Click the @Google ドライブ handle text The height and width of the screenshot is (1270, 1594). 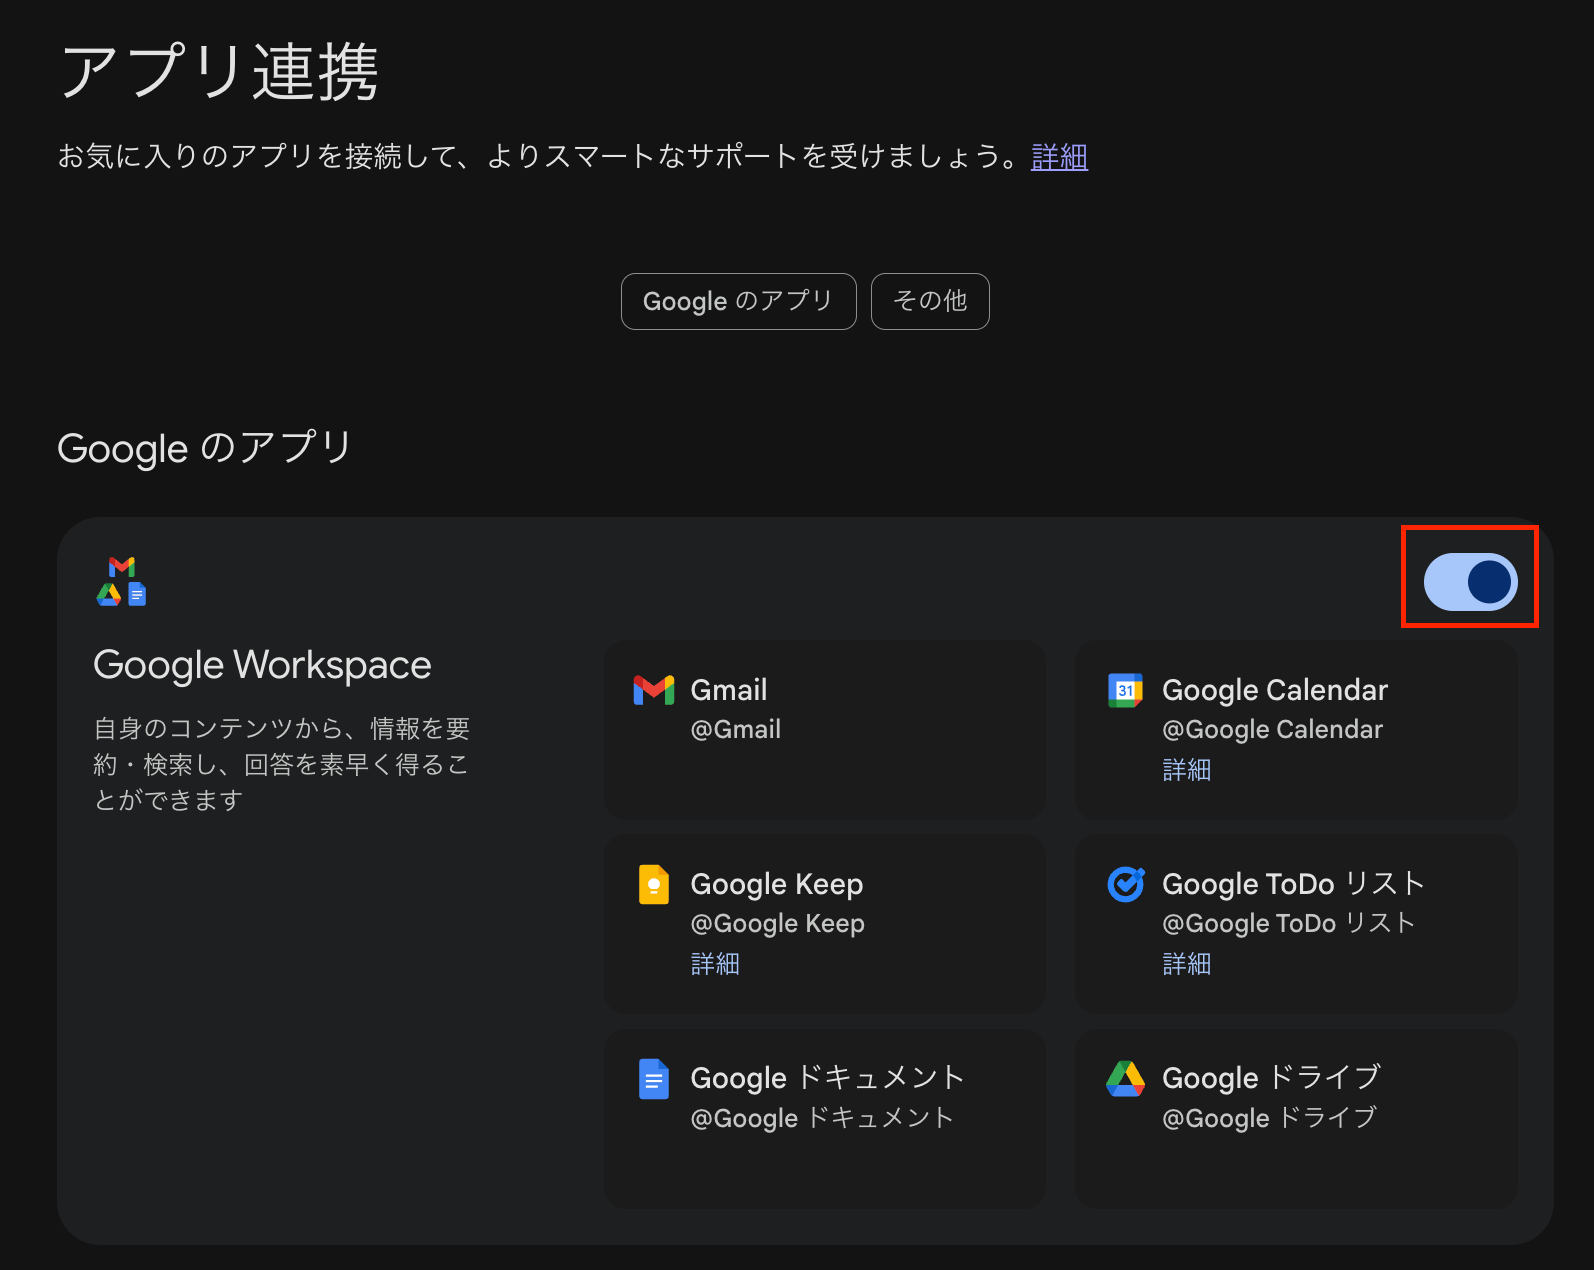tap(1270, 1118)
